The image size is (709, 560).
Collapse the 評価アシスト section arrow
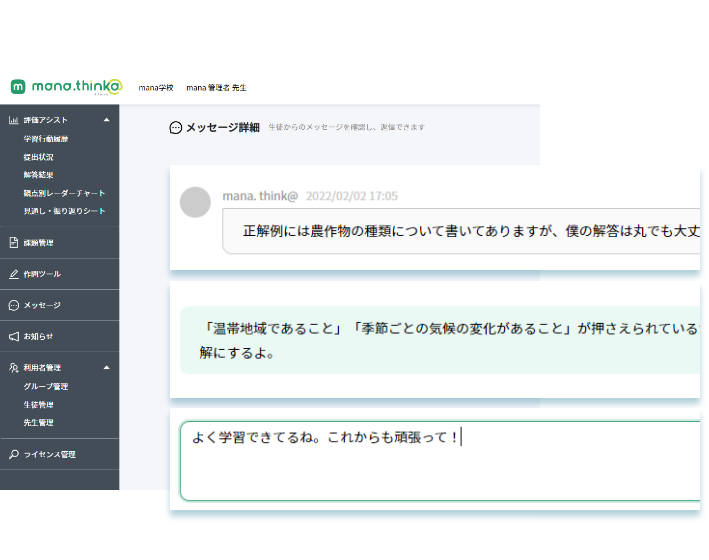(x=107, y=121)
